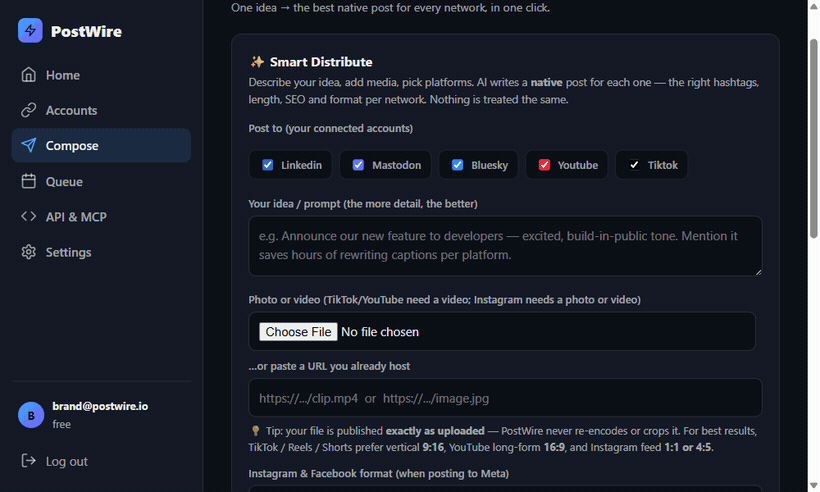The height and width of the screenshot is (492, 820).
Task: Open API & MCP section
Action: [101, 216]
